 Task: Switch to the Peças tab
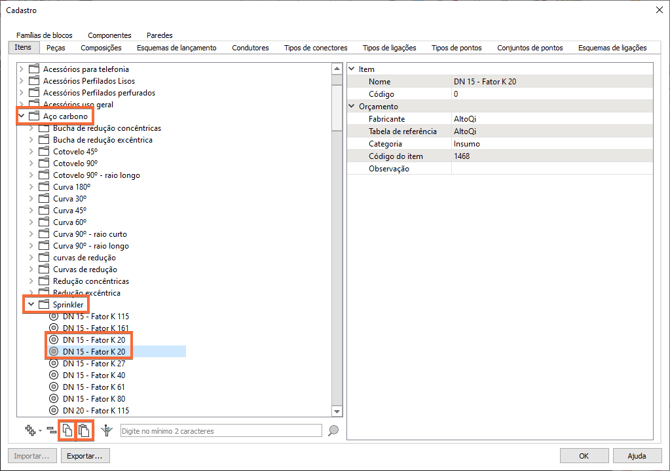(56, 47)
